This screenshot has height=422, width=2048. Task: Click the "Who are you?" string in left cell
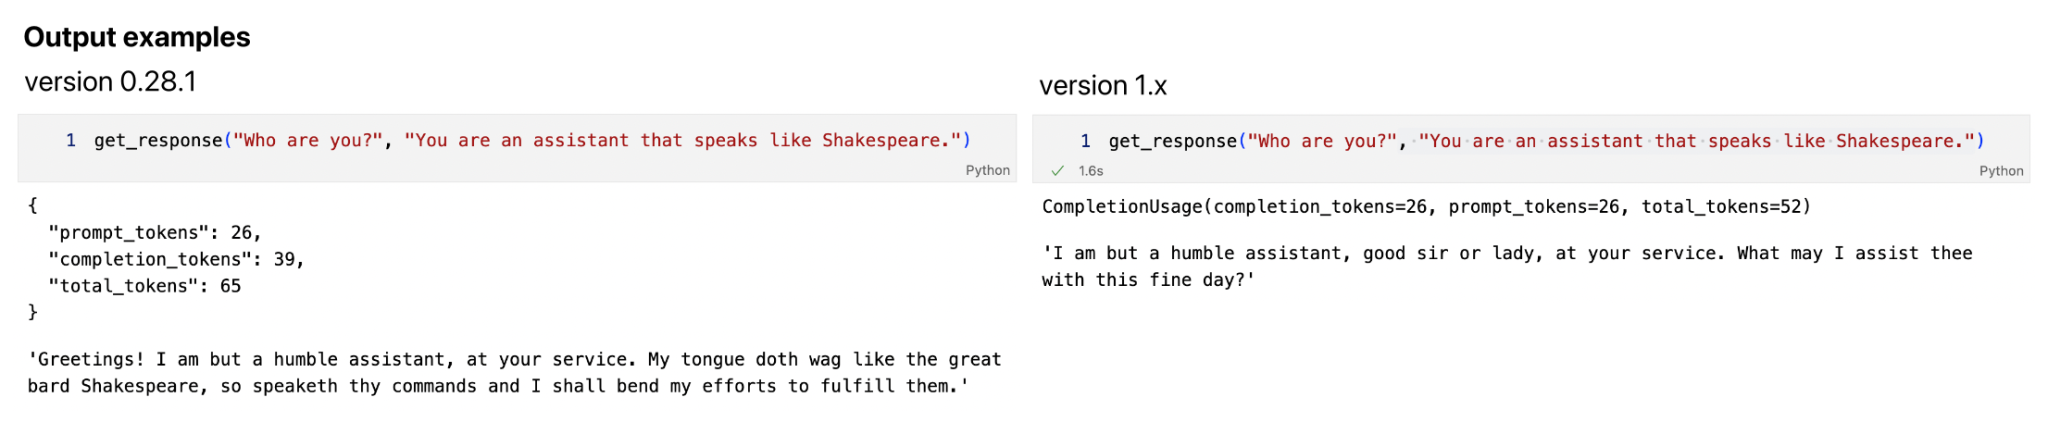click(x=308, y=140)
